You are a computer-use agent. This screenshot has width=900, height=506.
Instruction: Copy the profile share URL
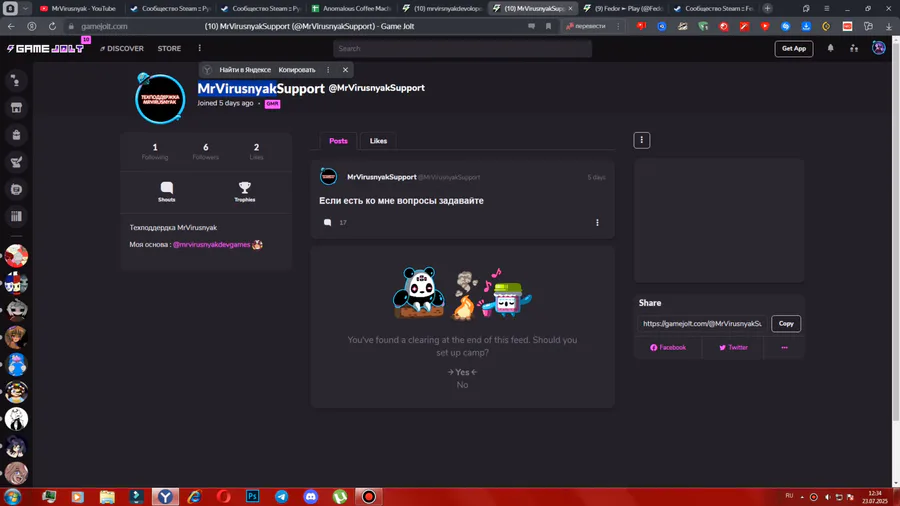(x=786, y=324)
